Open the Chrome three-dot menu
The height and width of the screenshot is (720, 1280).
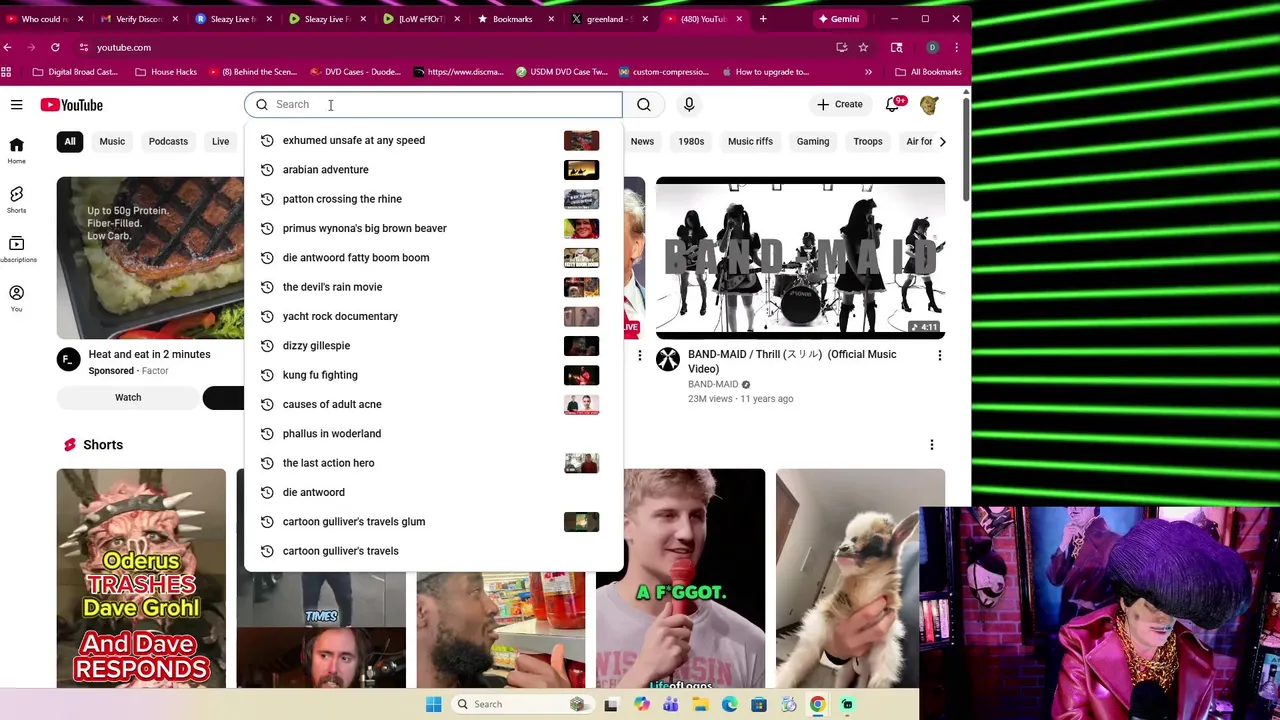click(956, 47)
